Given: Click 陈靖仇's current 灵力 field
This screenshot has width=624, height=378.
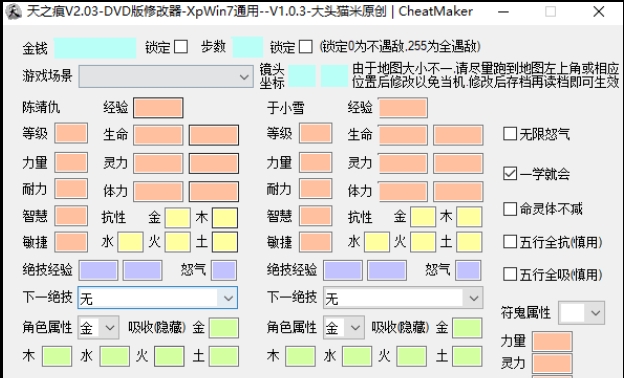Looking at the screenshot, I should point(158,164).
